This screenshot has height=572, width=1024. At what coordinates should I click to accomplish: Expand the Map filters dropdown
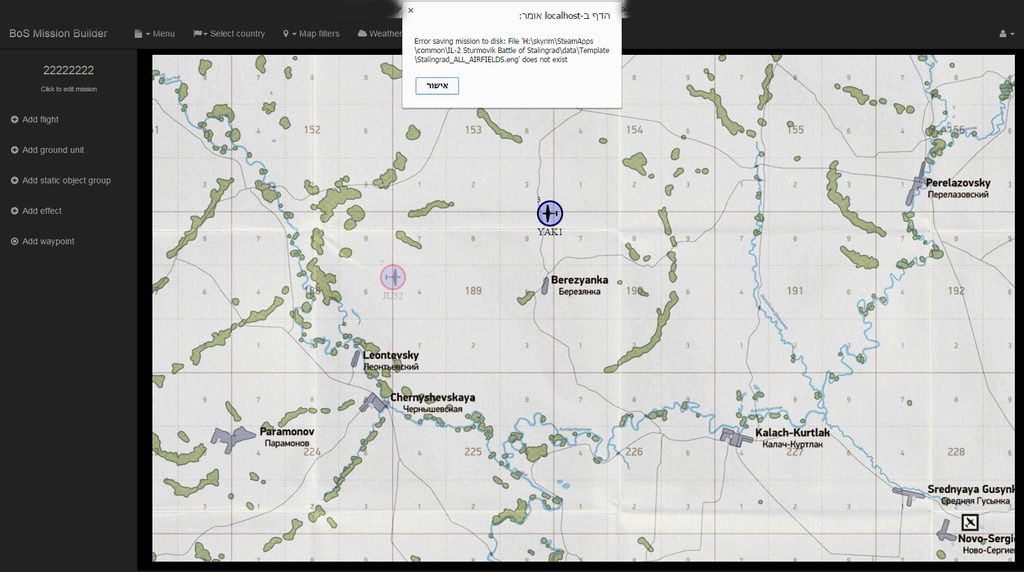(311, 34)
